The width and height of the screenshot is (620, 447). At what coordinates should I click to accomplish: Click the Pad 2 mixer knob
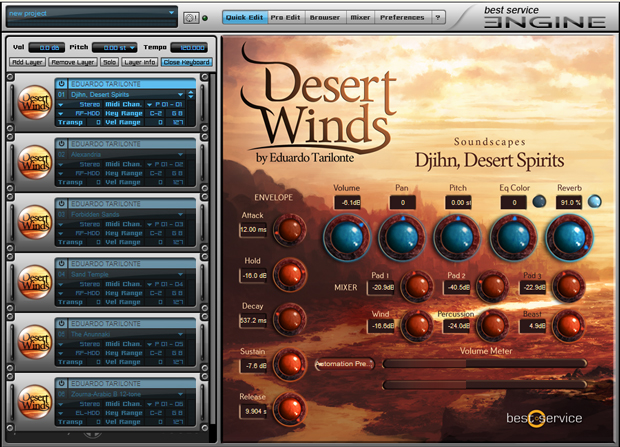tap(492, 286)
